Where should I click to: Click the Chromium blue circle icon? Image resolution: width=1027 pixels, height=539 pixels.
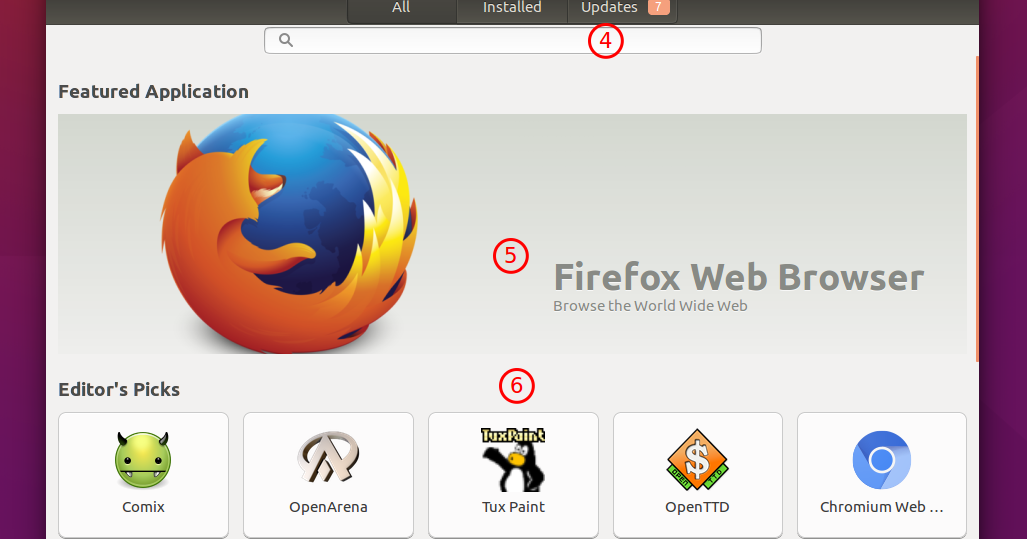point(882,460)
